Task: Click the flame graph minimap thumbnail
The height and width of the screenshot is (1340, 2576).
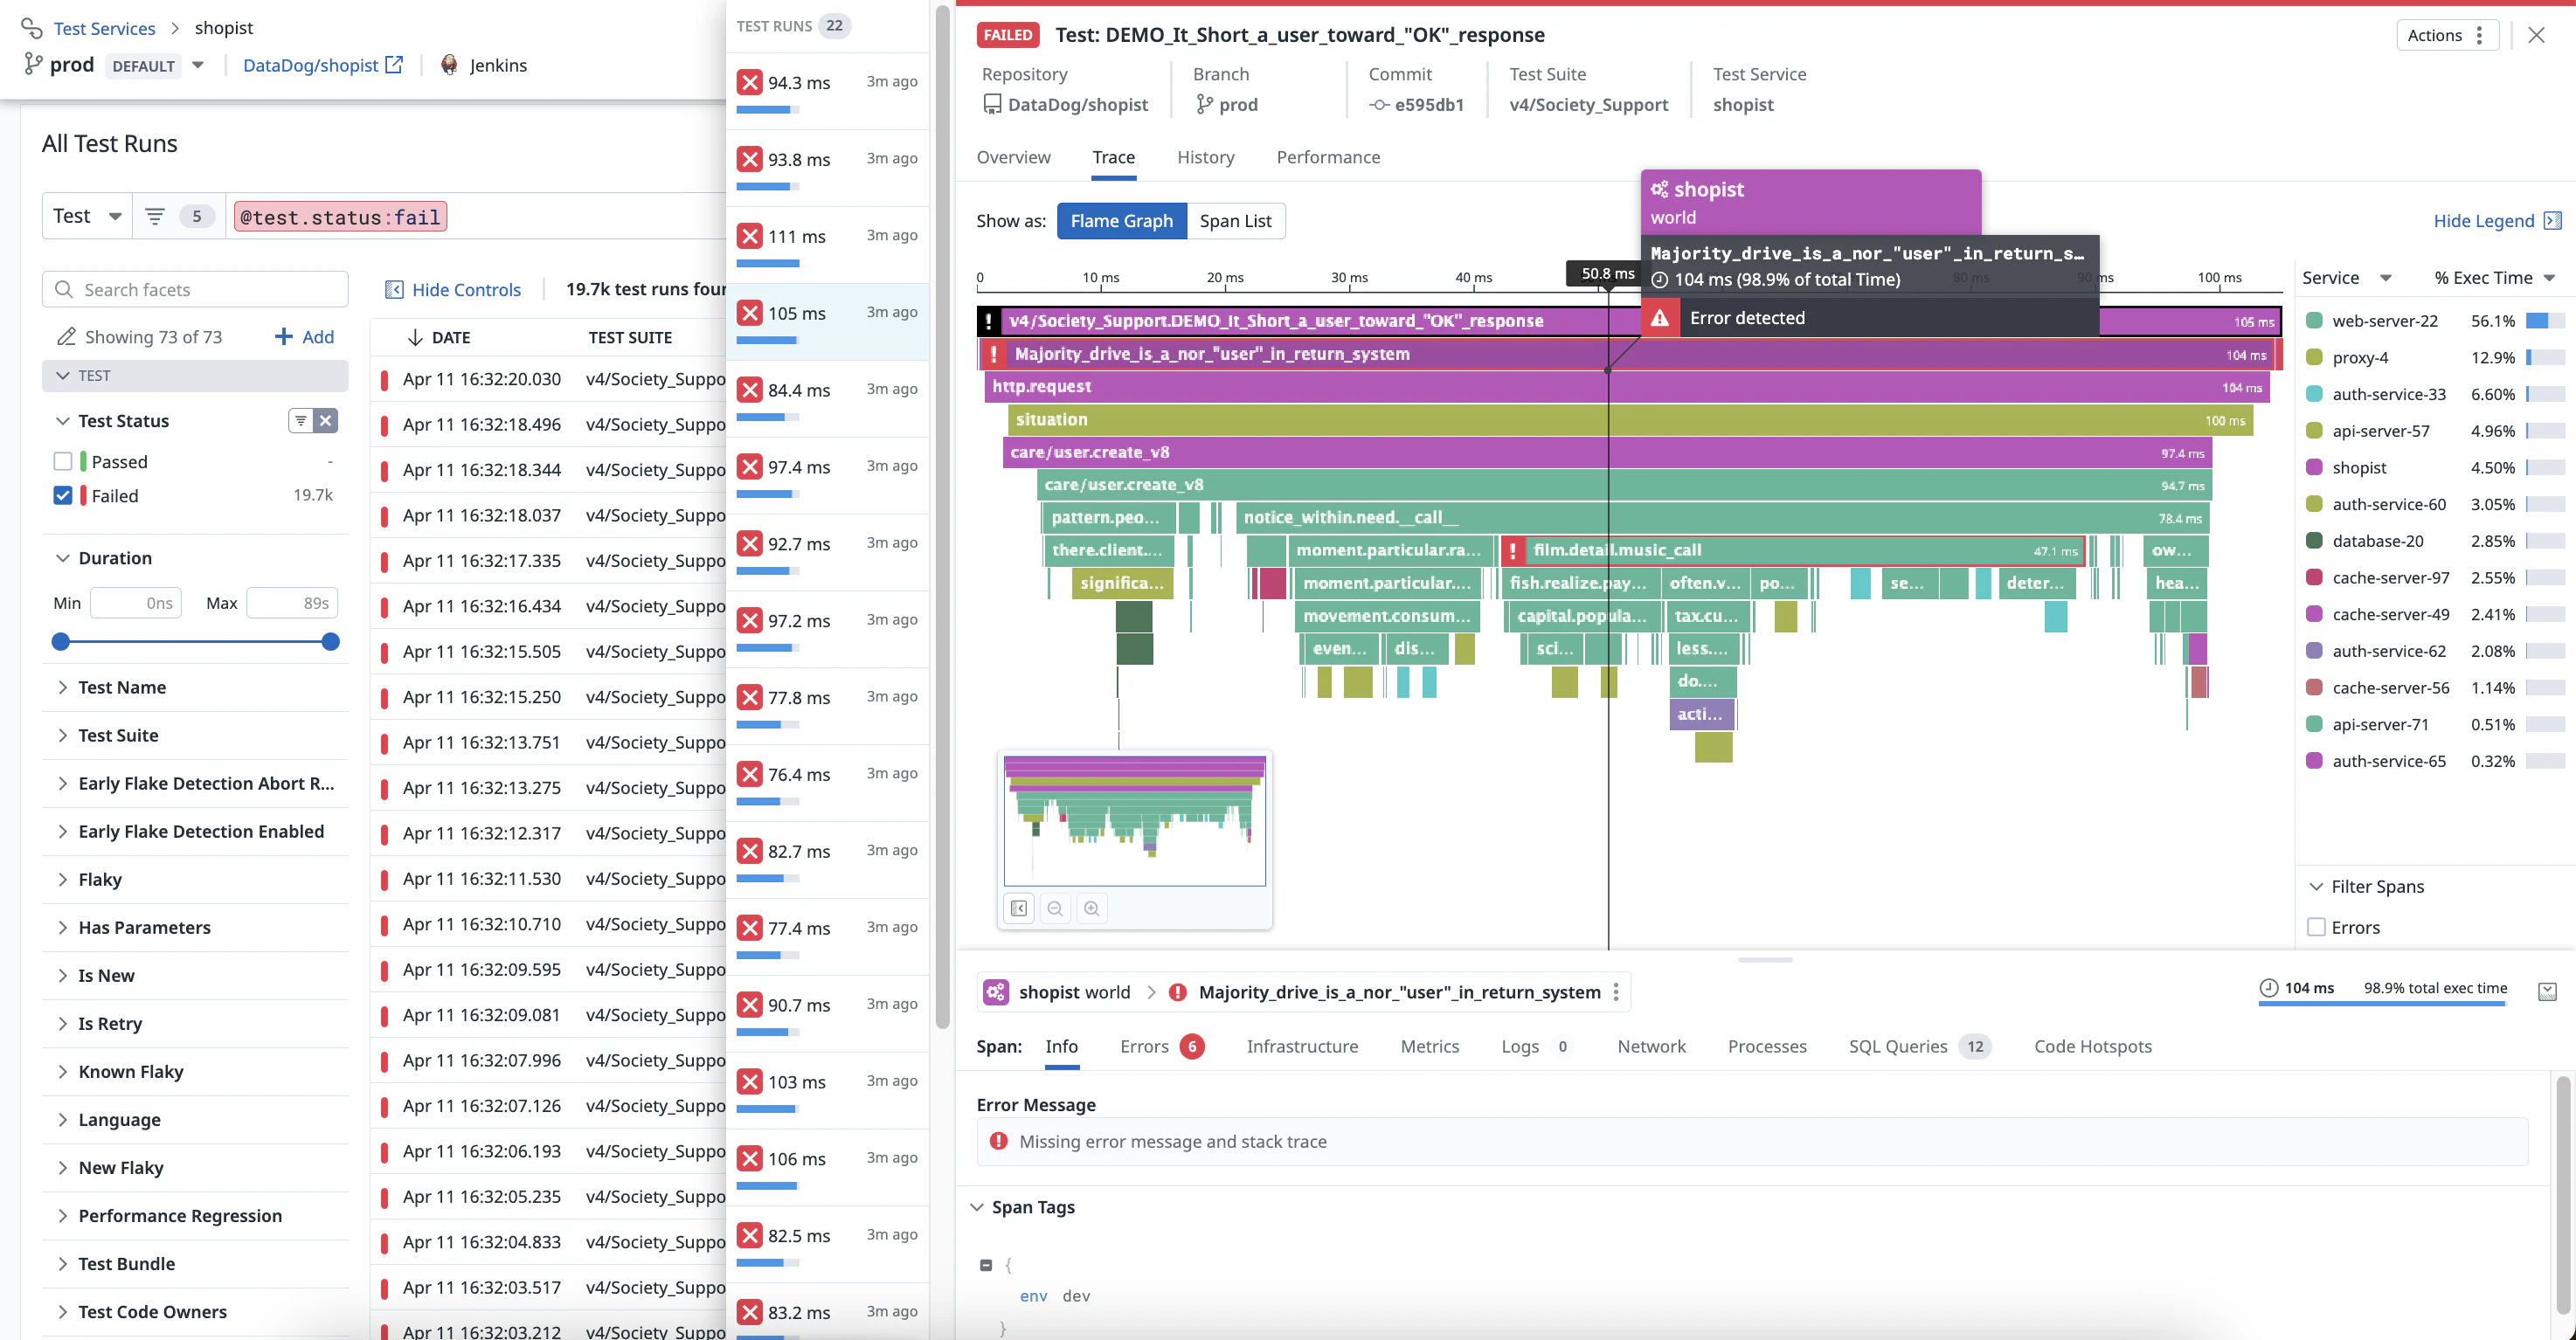Action: (x=1135, y=820)
